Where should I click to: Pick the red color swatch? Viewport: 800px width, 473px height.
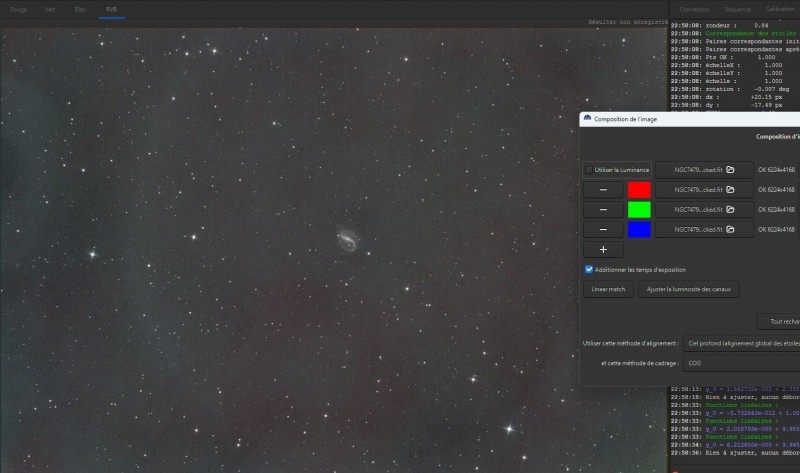coord(639,189)
